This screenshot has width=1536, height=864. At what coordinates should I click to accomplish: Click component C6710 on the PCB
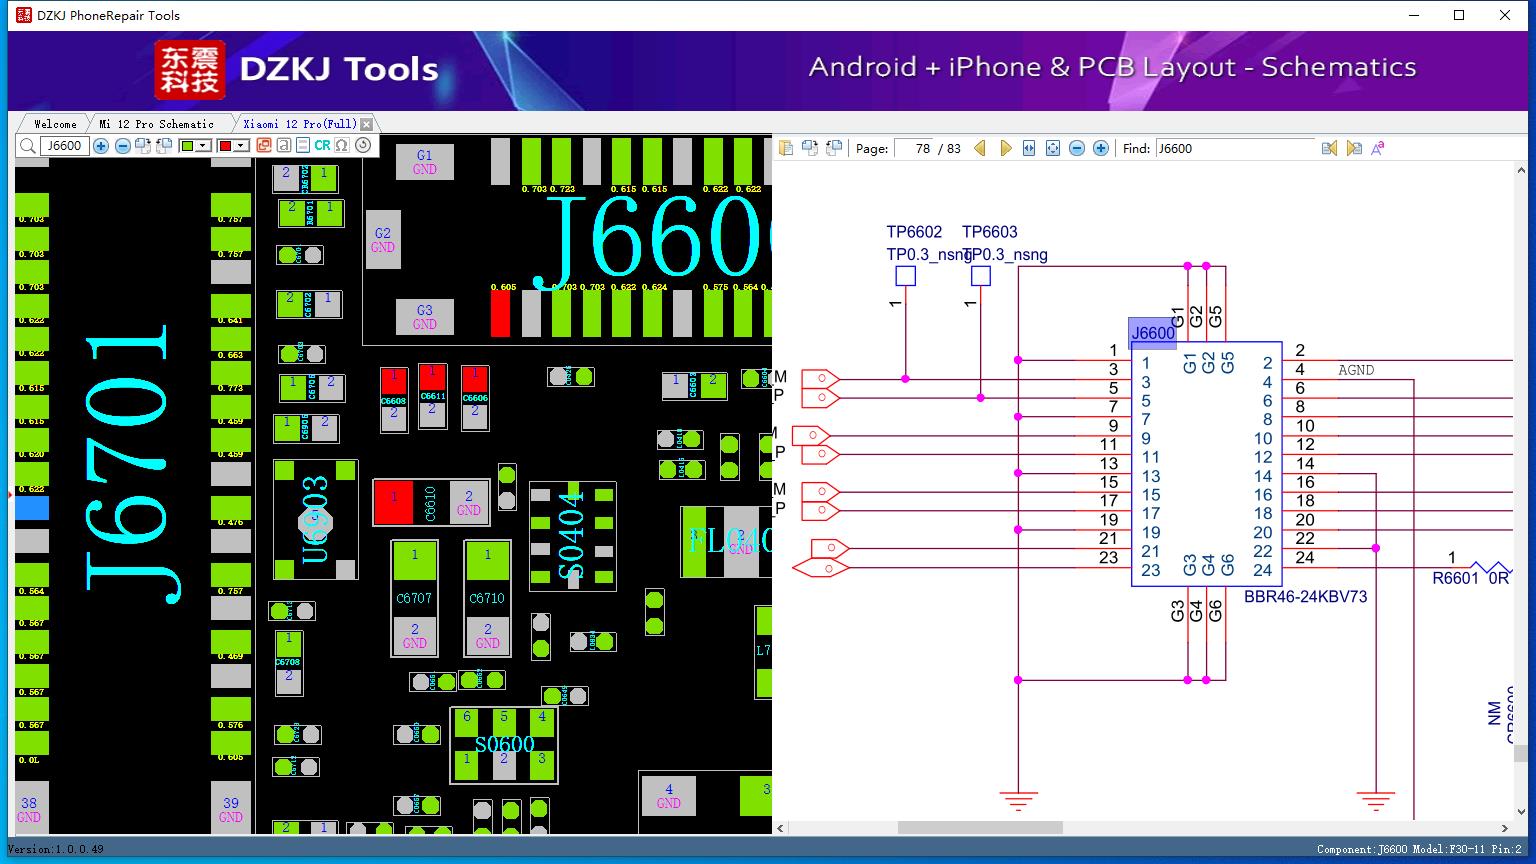point(487,598)
